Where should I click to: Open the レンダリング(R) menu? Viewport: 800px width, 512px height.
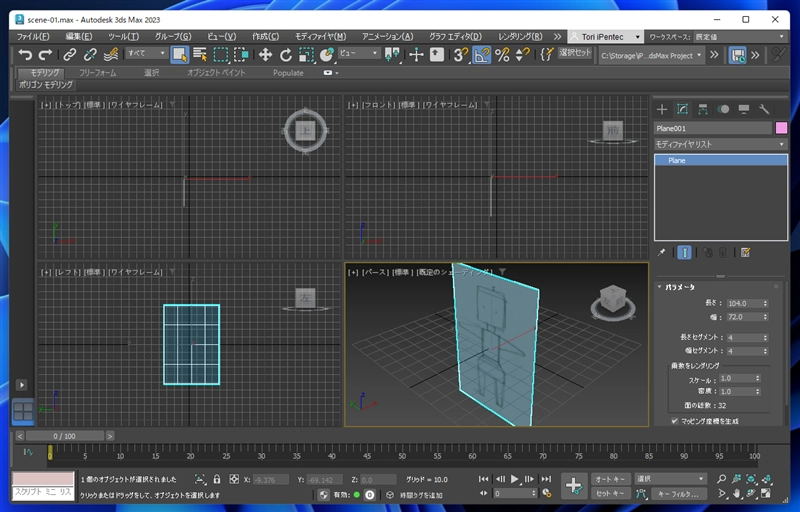(520, 37)
